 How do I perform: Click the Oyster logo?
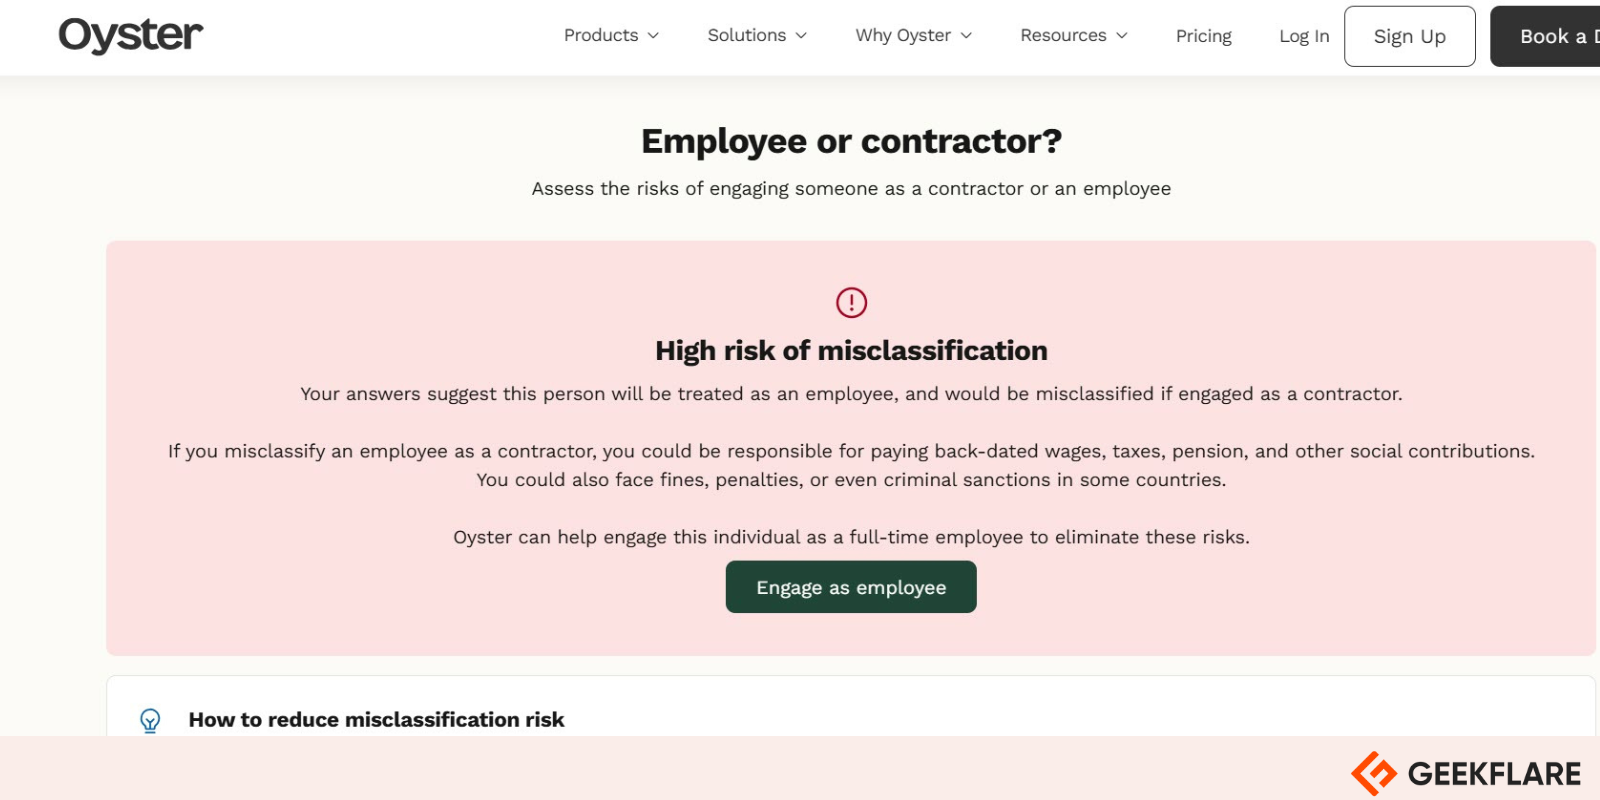(x=130, y=35)
